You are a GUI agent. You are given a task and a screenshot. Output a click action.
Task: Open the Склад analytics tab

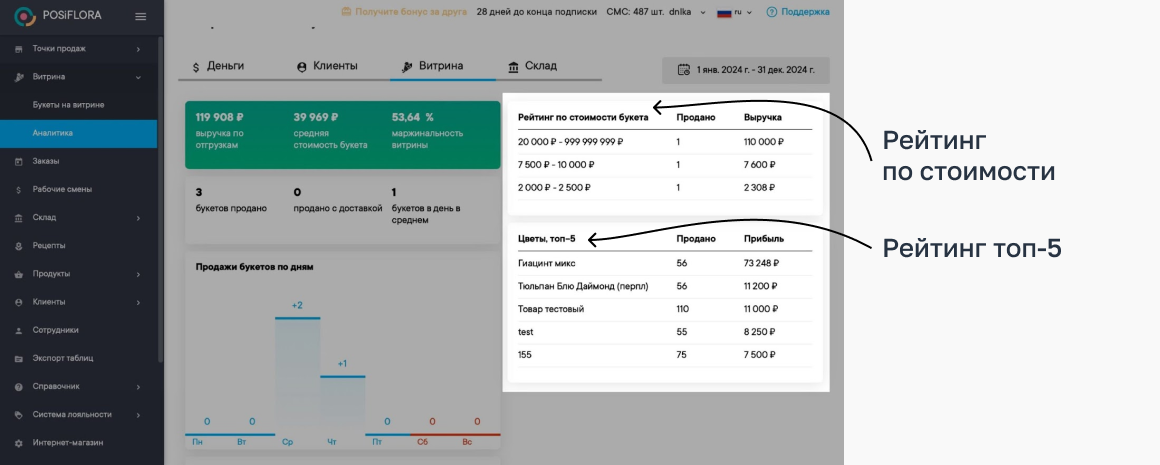point(532,66)
